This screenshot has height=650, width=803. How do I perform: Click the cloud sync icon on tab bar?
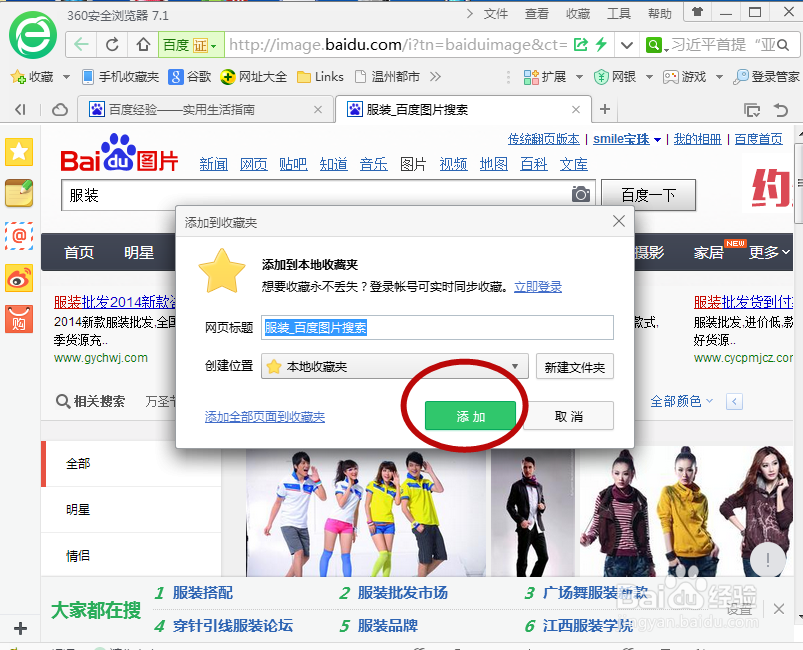coord(60,110)
